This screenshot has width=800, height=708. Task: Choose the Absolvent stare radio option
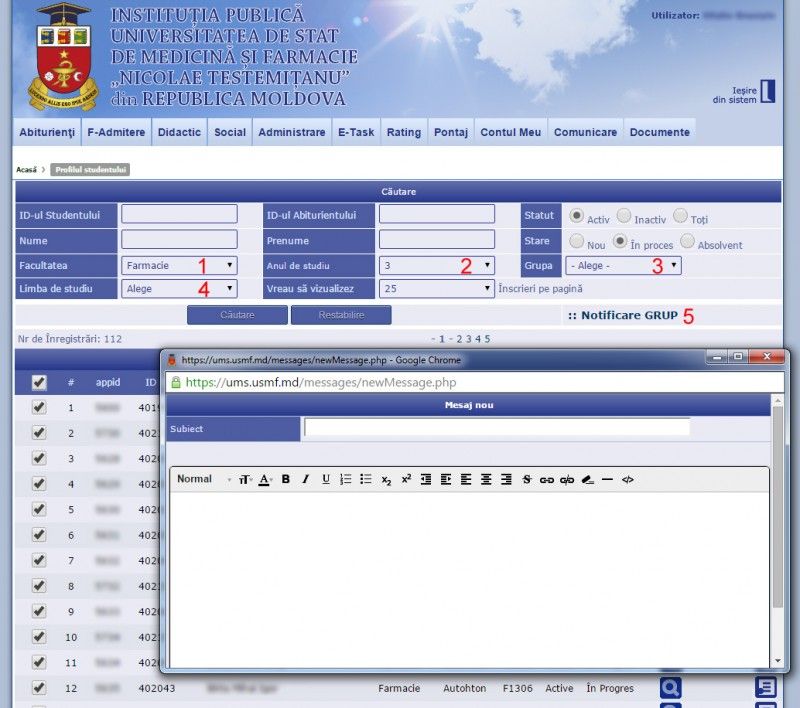pyautogui.click(x=688, y=241)
